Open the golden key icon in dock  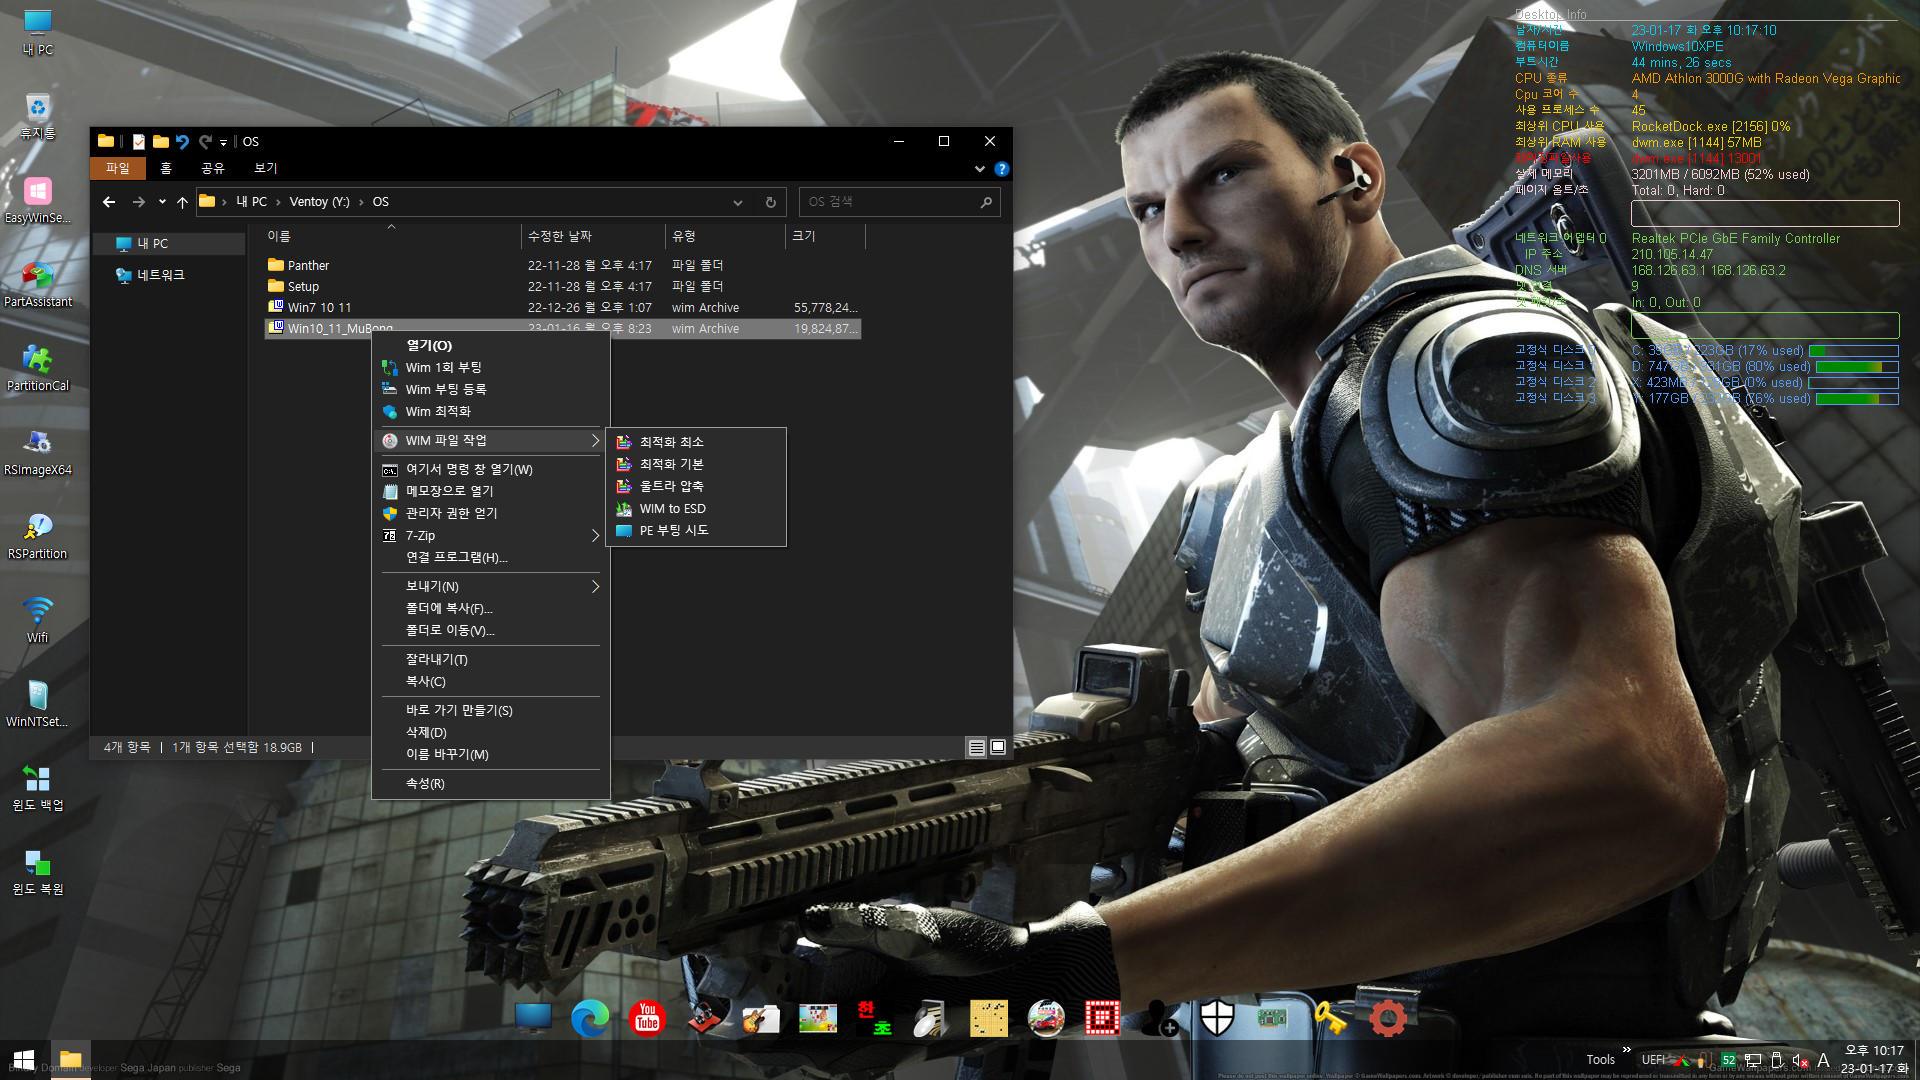[x=1330, y=1018]
